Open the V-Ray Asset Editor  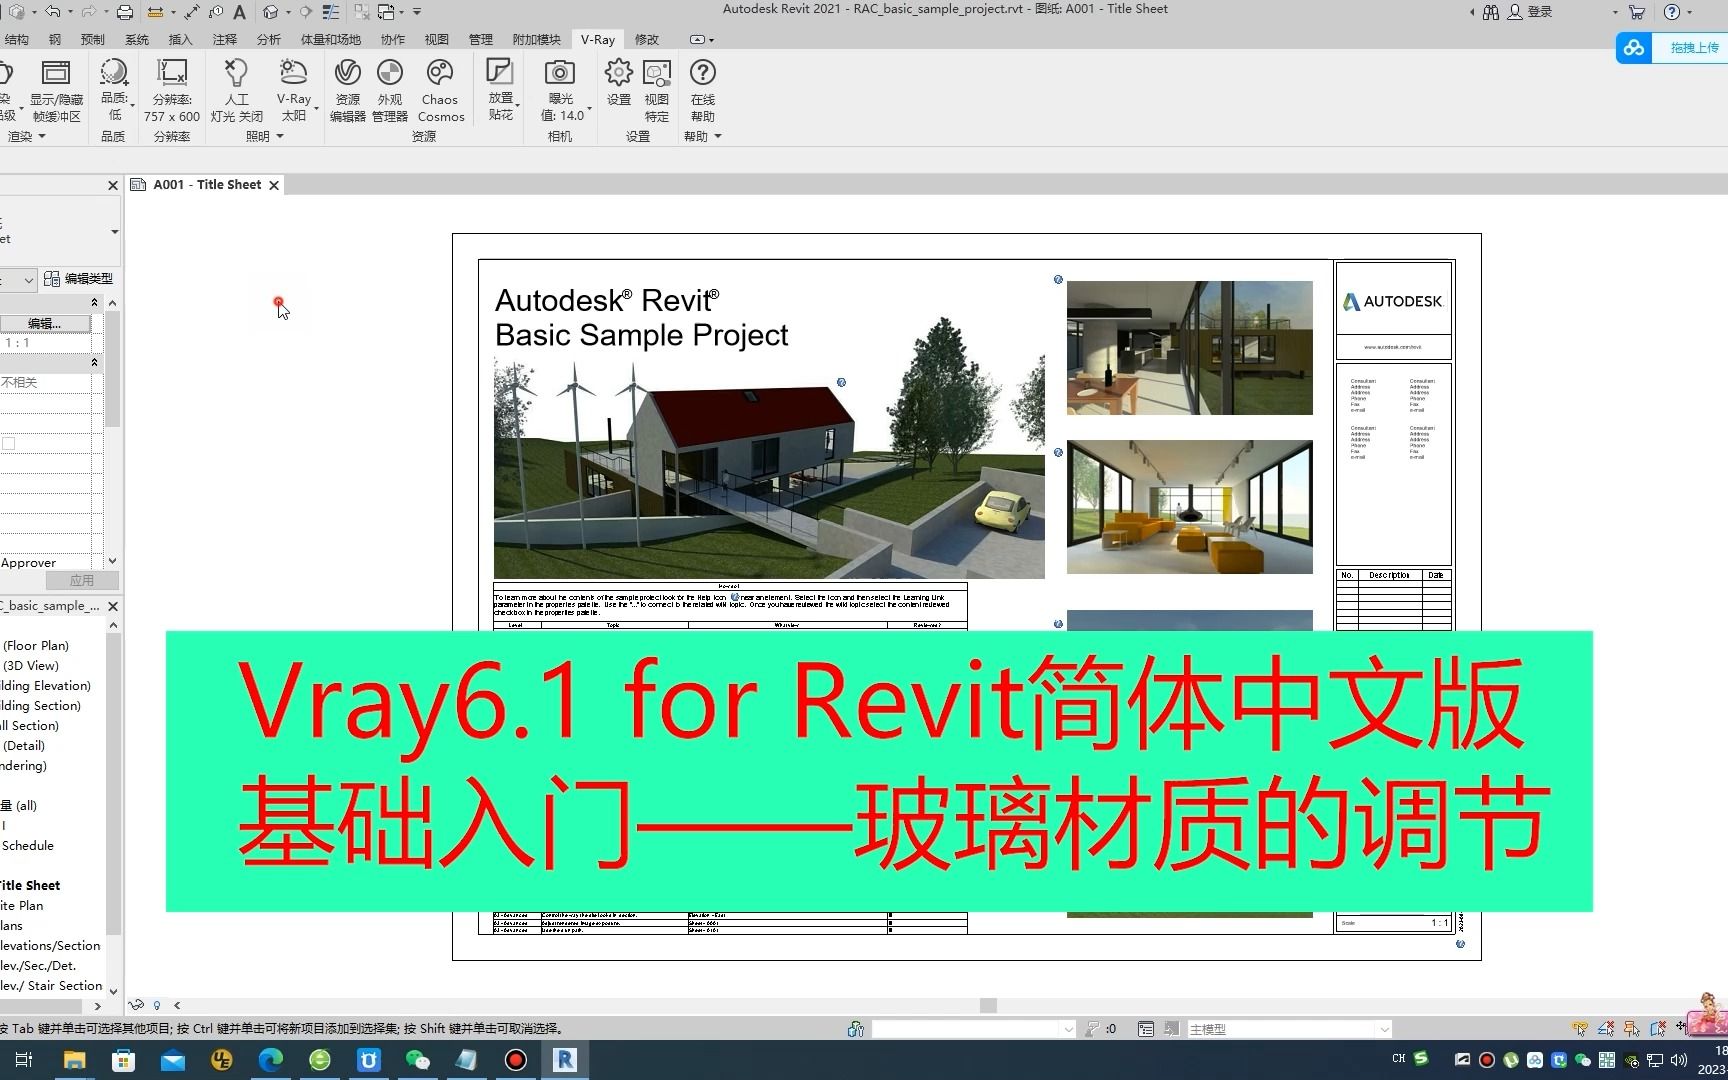[x=347, y=73]
